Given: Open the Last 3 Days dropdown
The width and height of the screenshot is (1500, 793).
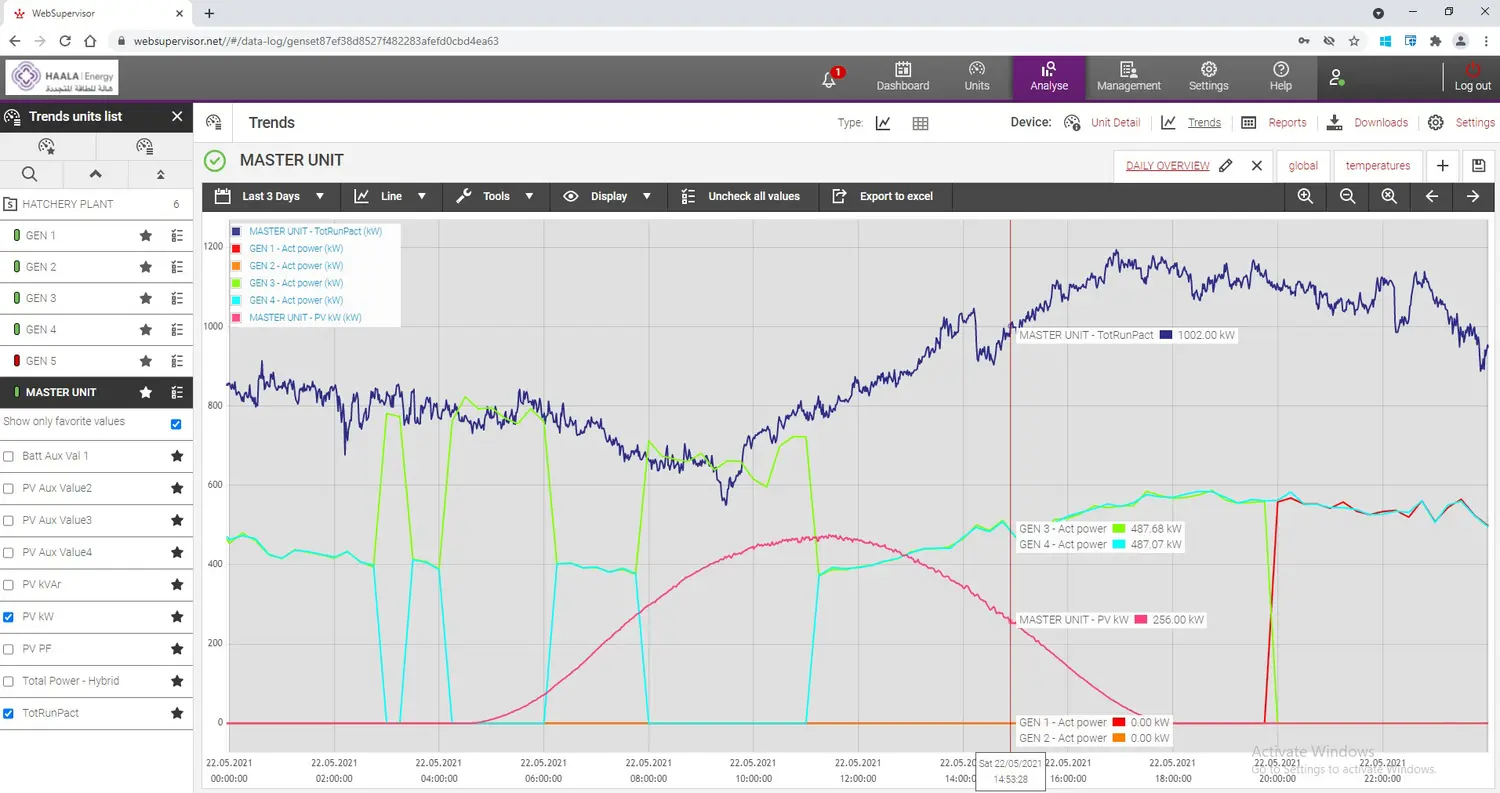Looking at the screenshot, I should (x=270, y=196).
